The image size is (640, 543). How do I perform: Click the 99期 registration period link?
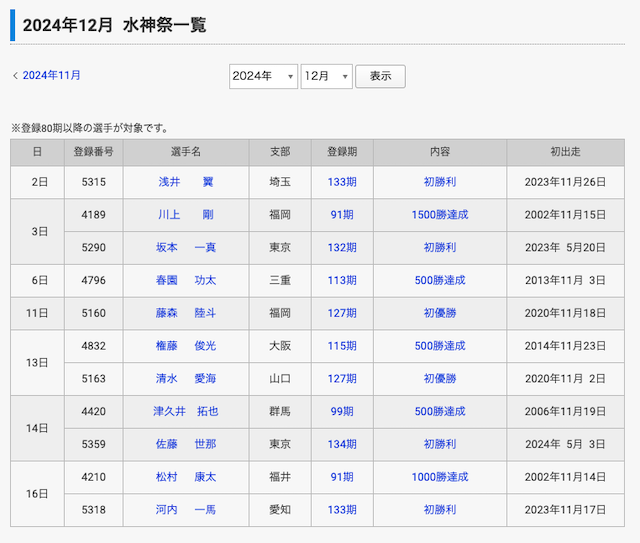(x=342, y=412)
